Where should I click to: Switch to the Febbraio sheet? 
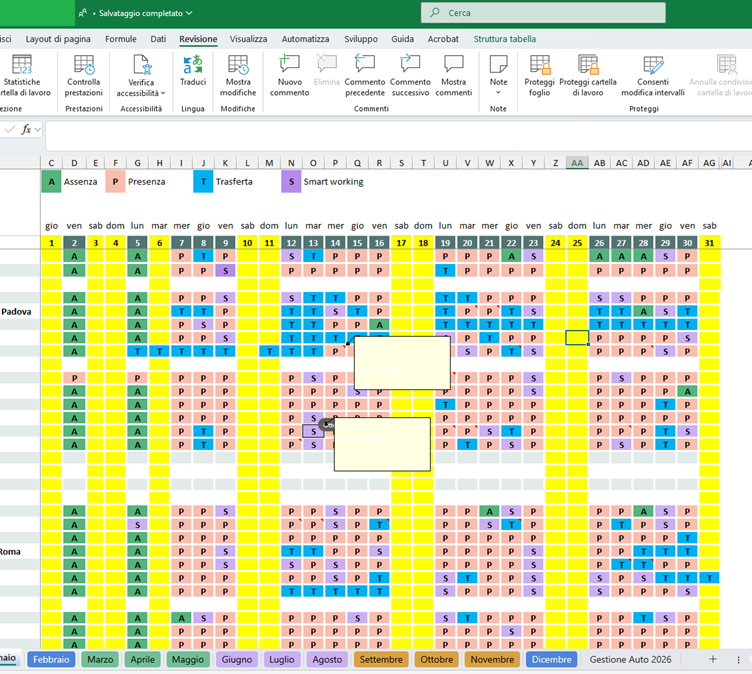[x=51, y=659]
